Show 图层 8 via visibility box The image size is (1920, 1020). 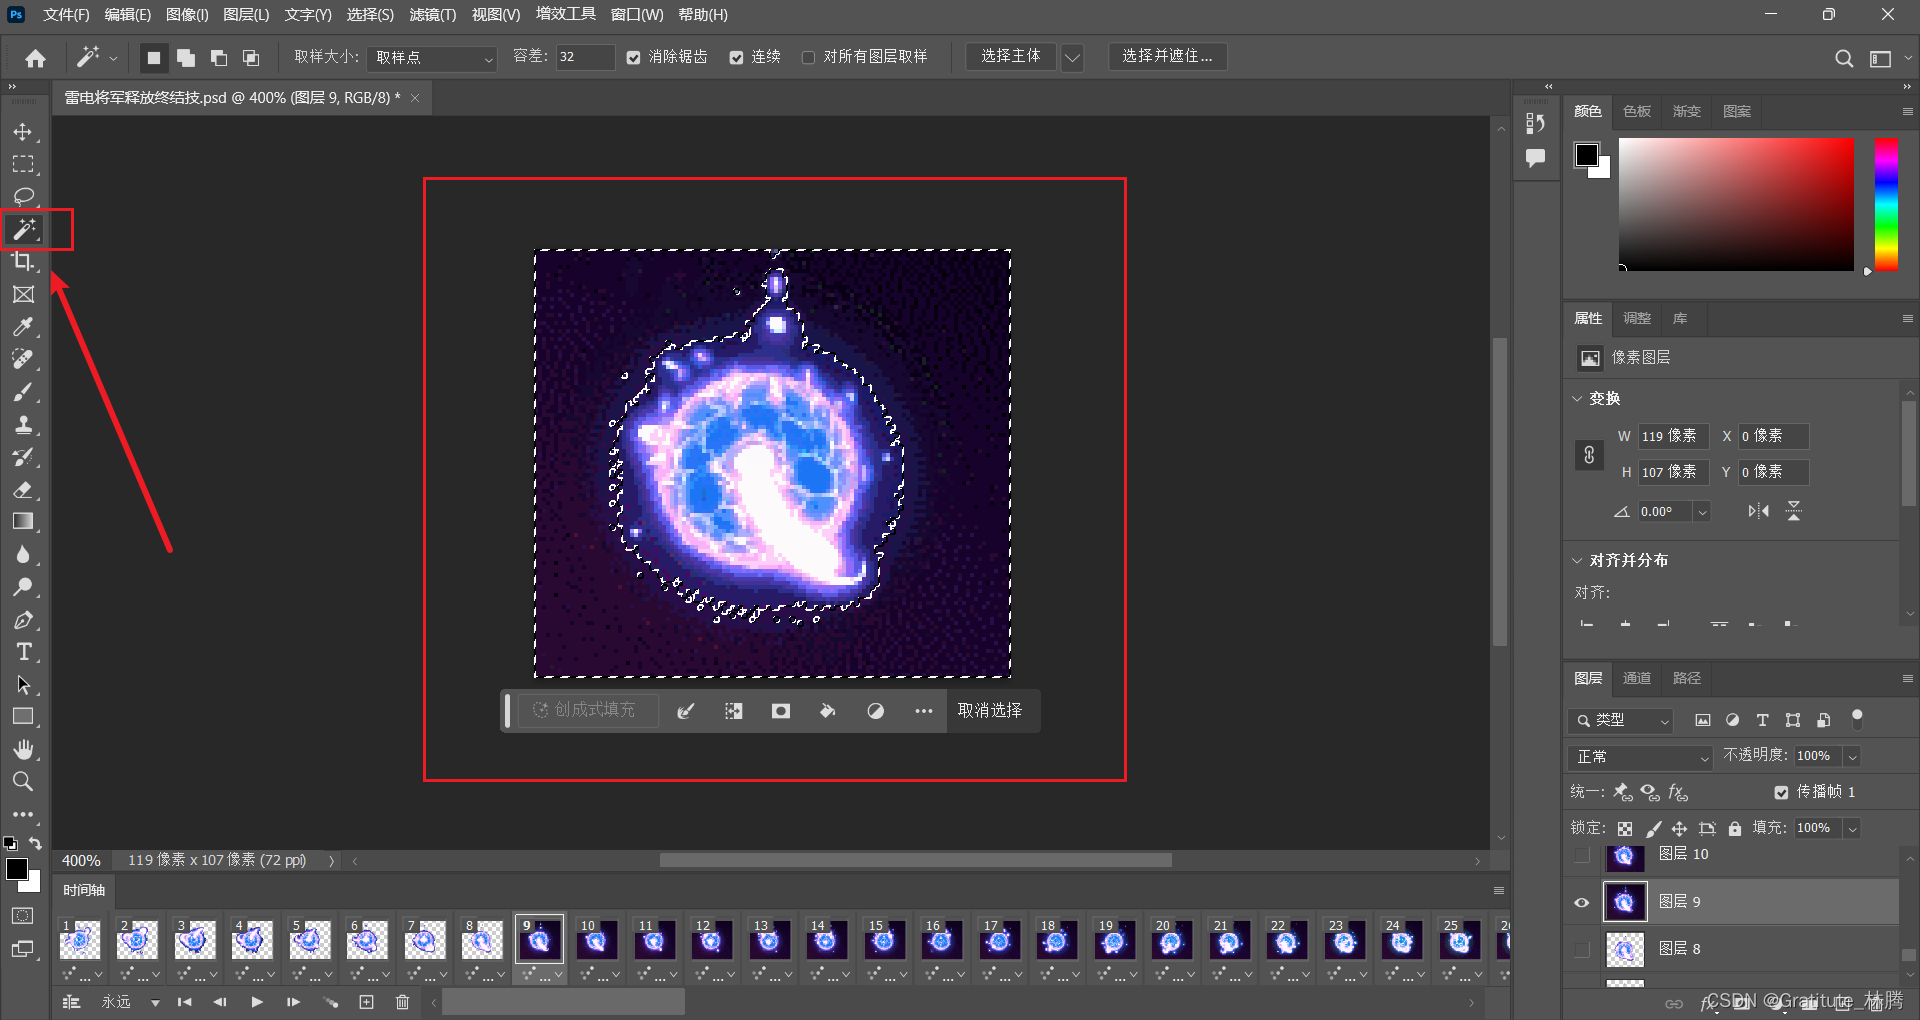(1582, 949)
